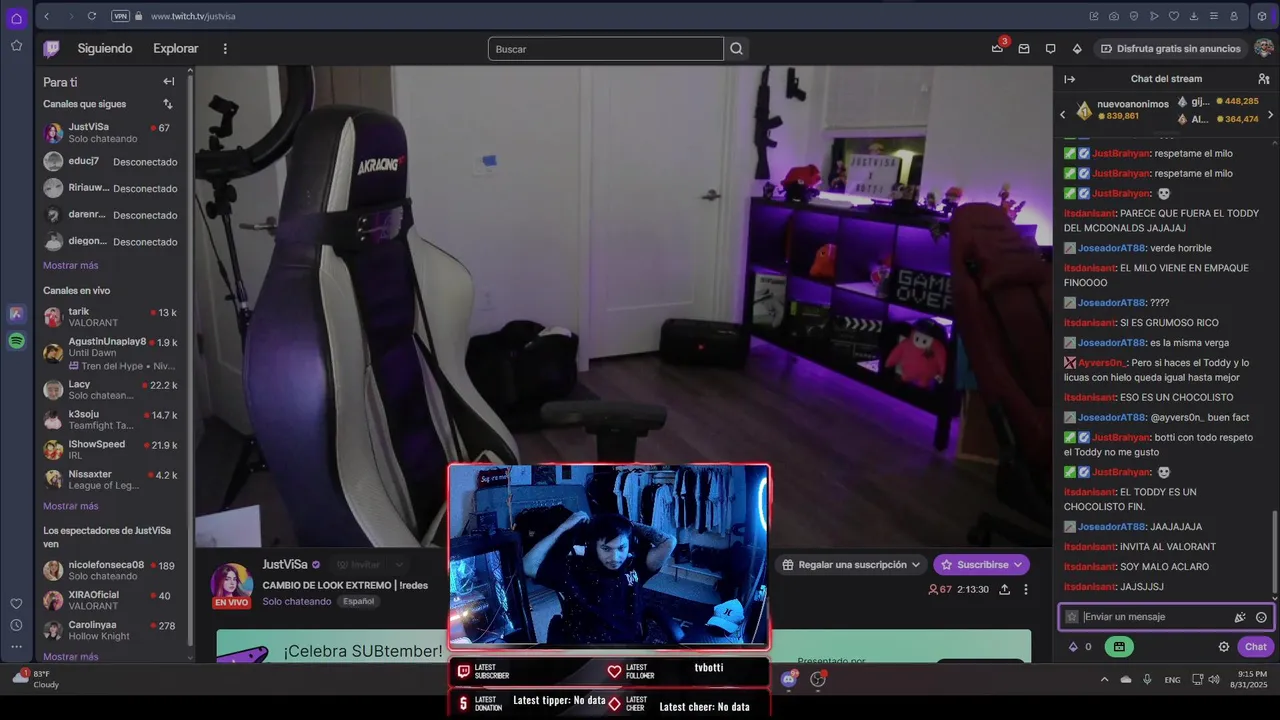This screenshot has width=1280, height=720.
Task: Open the Explorar tab
Action: [176, 48]
